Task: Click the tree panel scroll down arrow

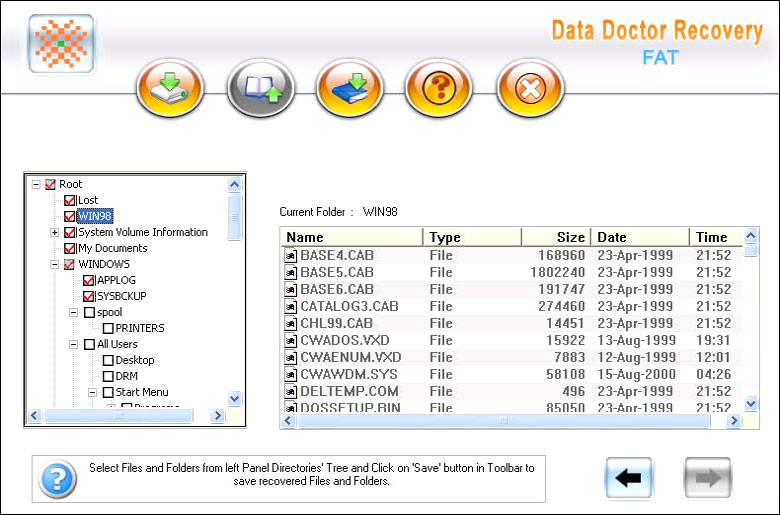Action: [234, 399]
